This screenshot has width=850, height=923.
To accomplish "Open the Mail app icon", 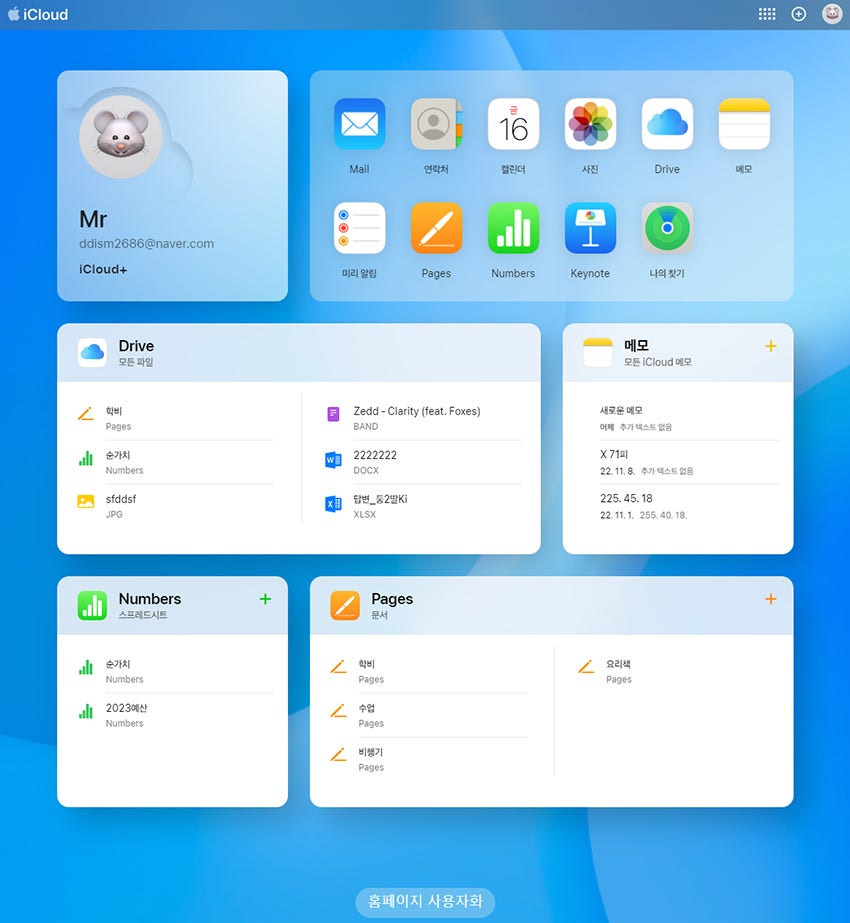I will 359,124.
